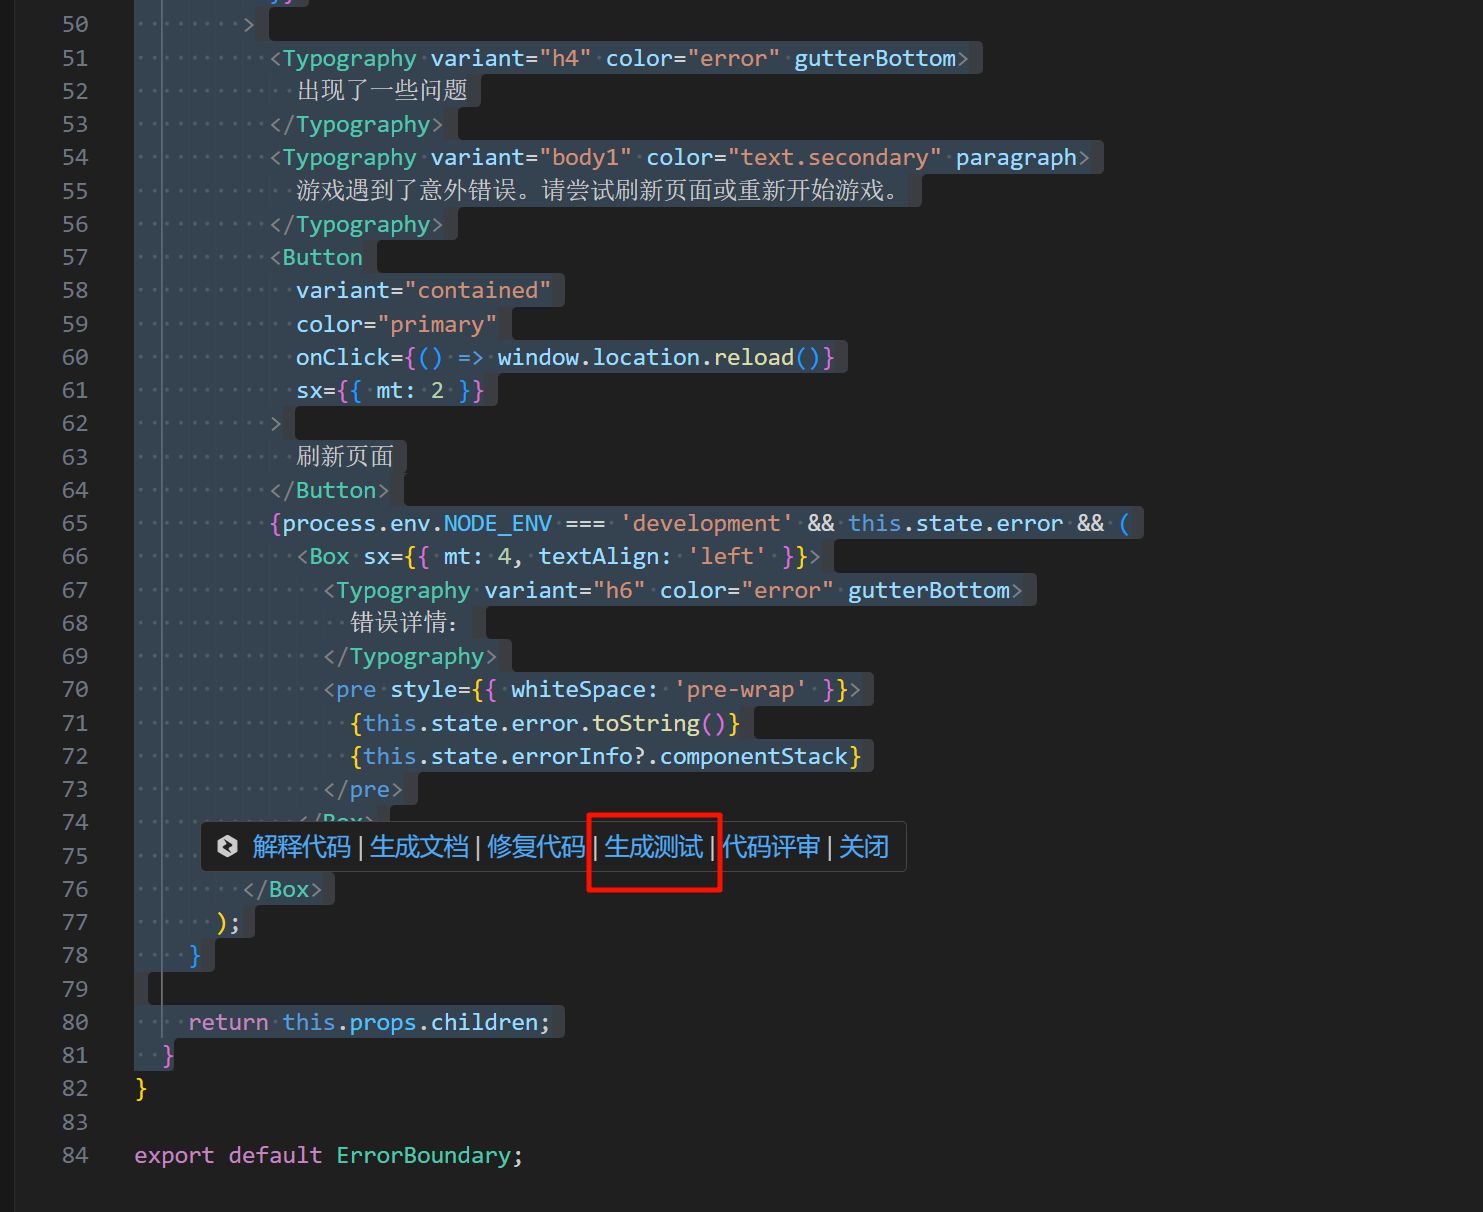Click line number 79 in the gutter

click(75, 989)
